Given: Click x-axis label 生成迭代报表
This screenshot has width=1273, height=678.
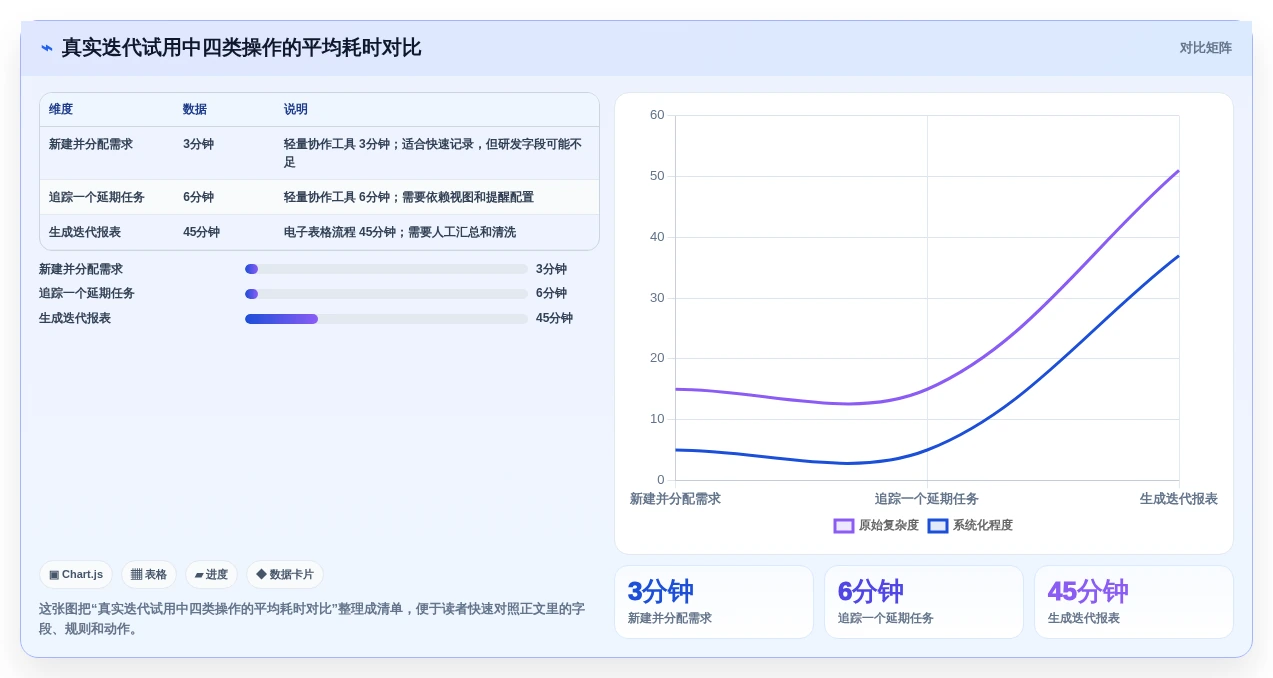Looking at the screenshot, I should click(1179, 498).
